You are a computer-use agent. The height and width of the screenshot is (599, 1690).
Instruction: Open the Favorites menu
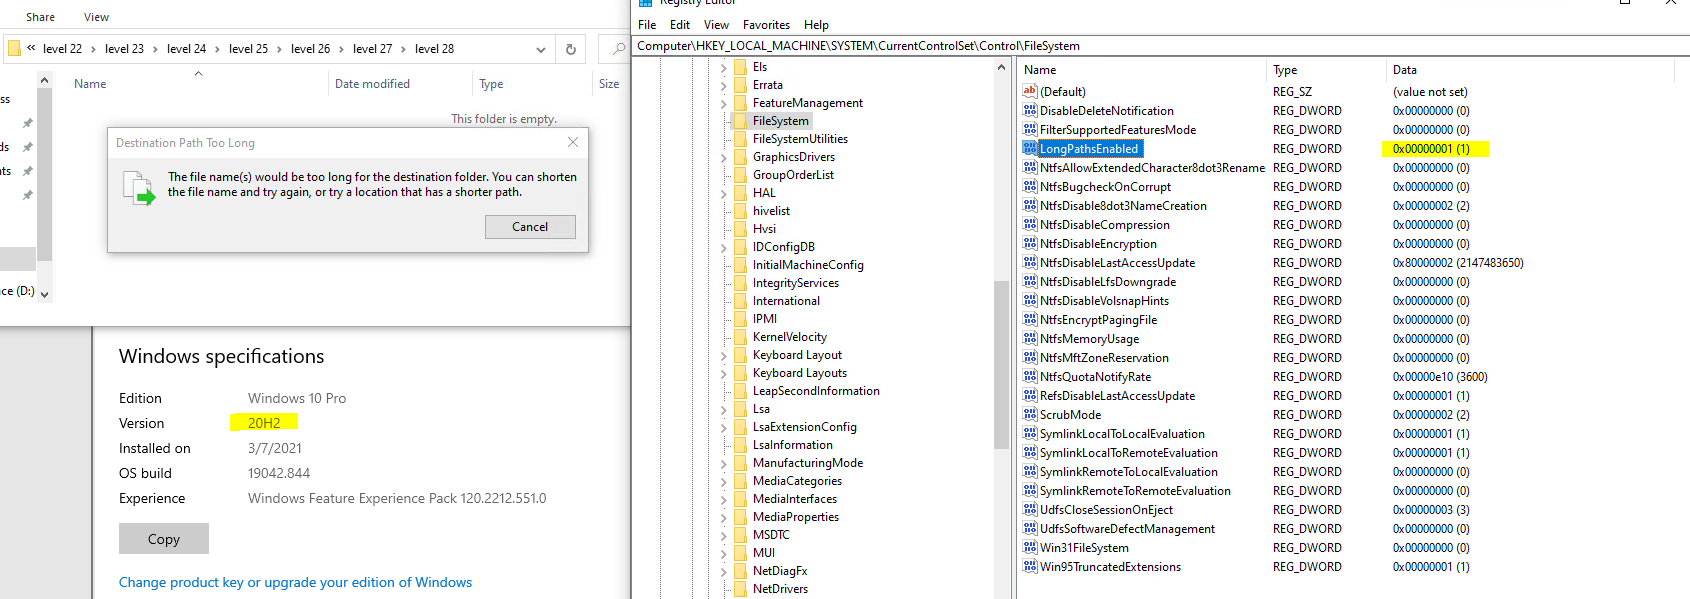tap(766, 25)
